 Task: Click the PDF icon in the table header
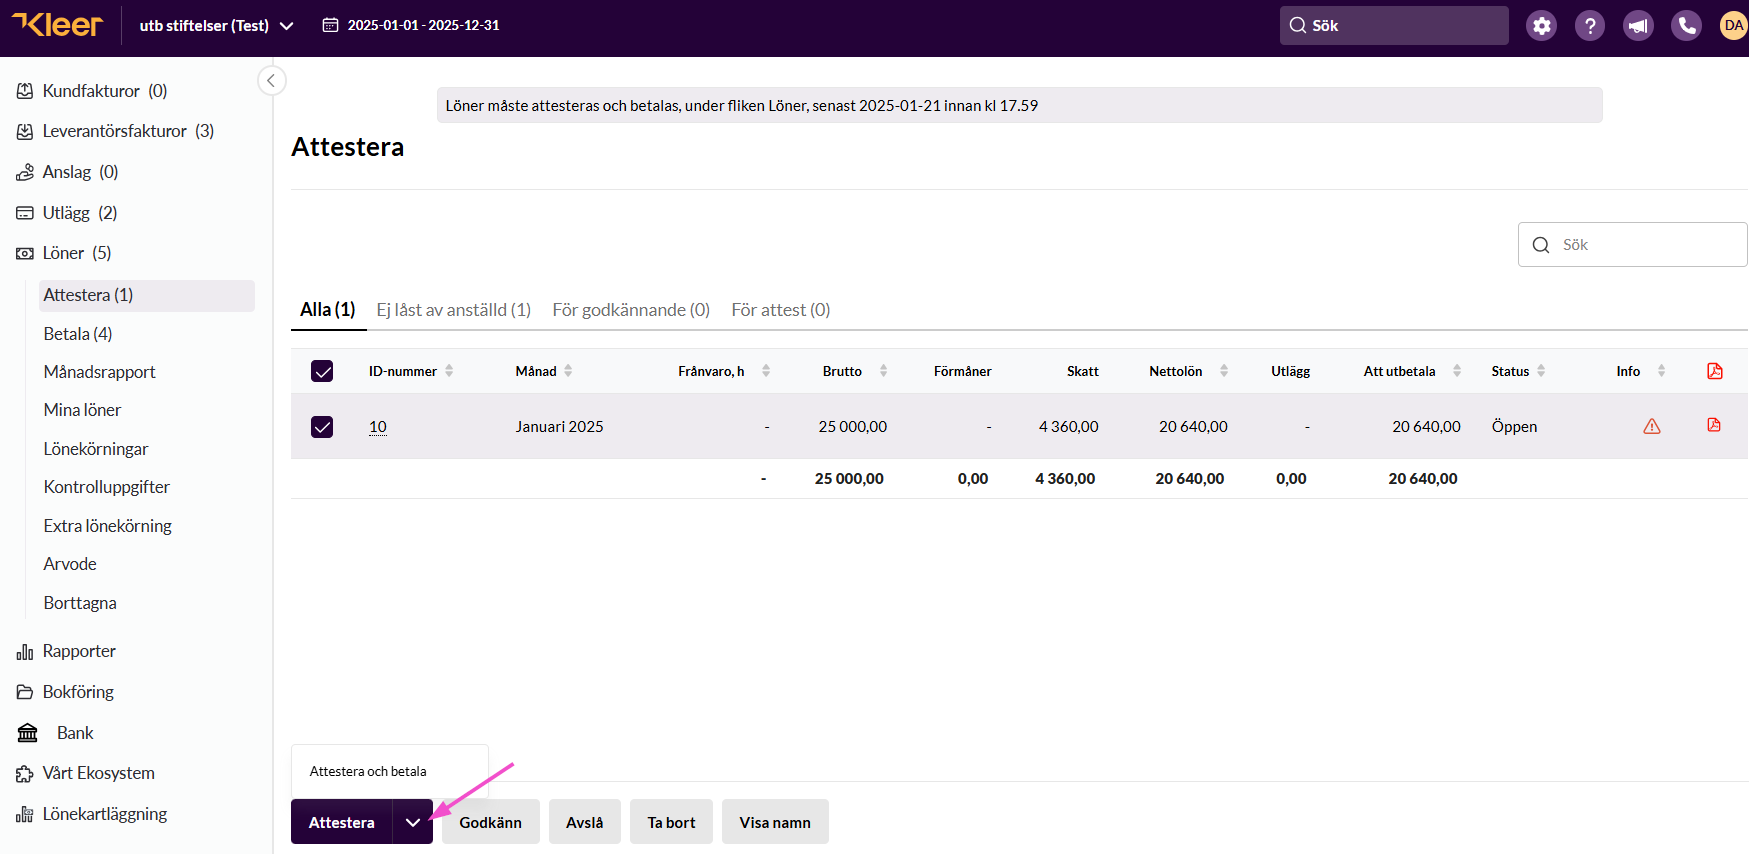(1714, 371)
